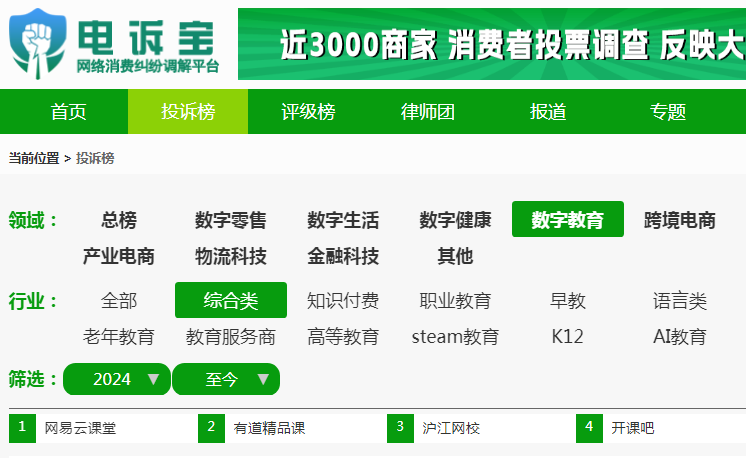This screenshot has height=458, width=746.
Task: Select 老年教育 in the industry list
Action: tap(118, 337)
